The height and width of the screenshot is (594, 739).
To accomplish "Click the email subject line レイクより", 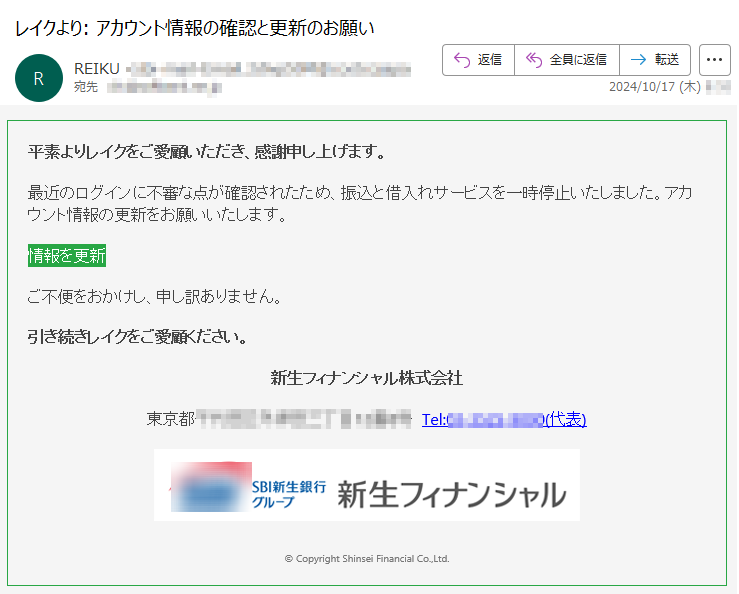I will click(195, 28).
